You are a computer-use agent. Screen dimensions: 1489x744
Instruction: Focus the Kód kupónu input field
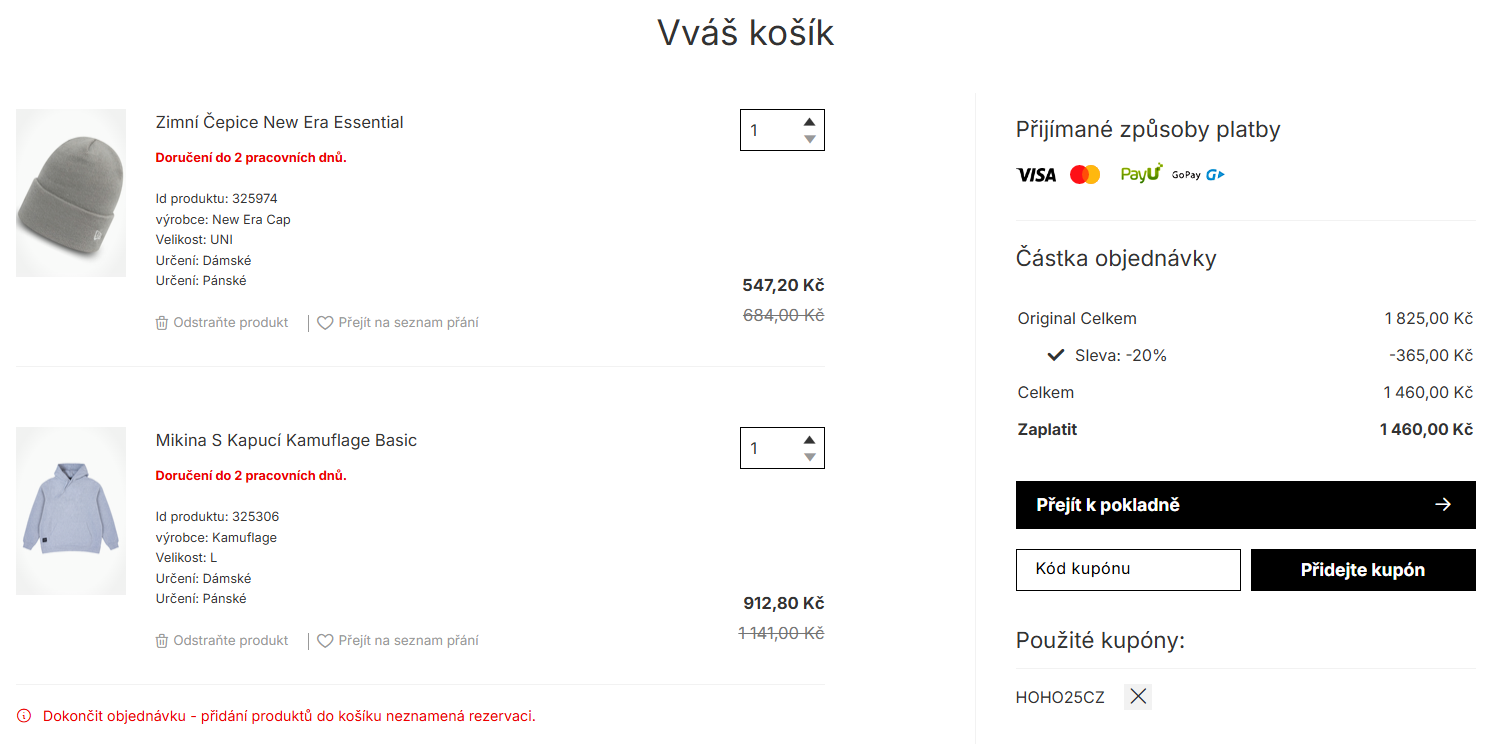tap(1128, 570)
